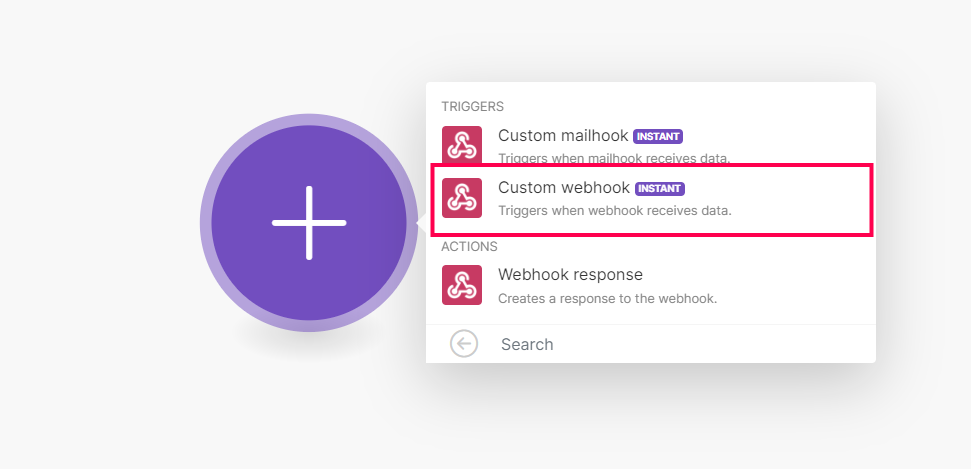Click 'Triggers when webhook receives data.' text
Viewport: 971px width, 469px height.
pyautogui.click(x=615, y=211)
